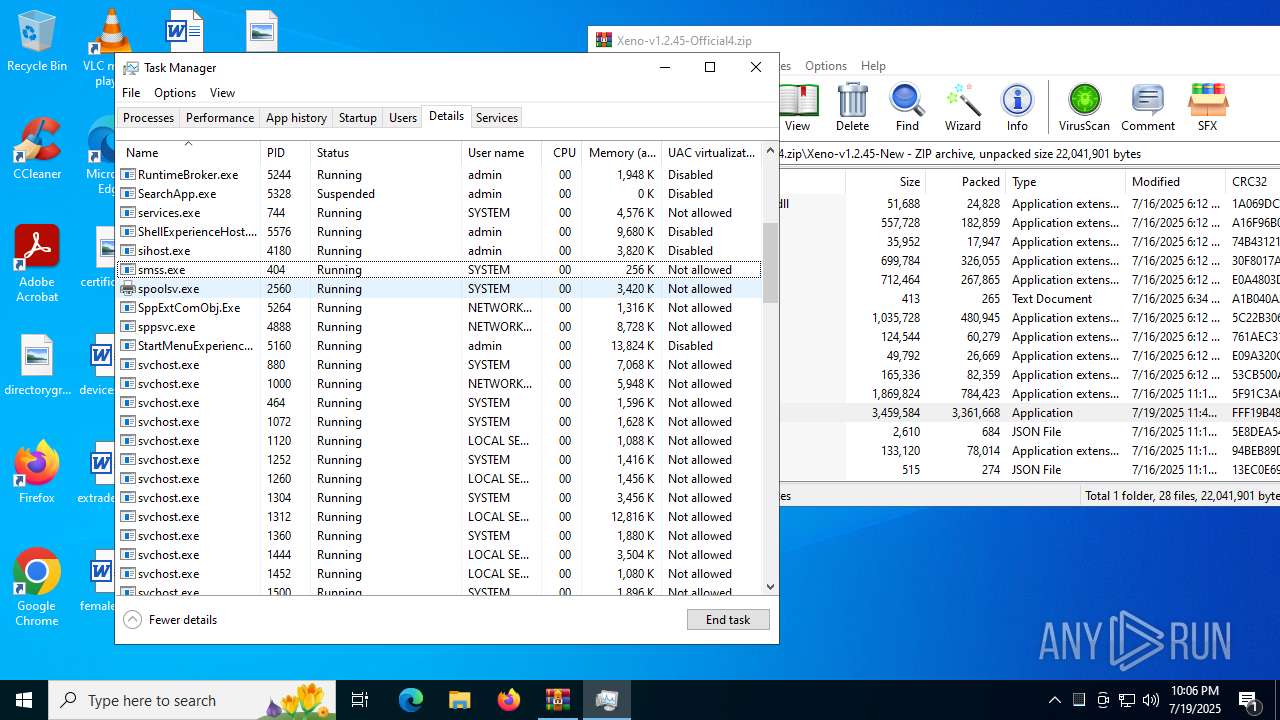Select svchost.exe with PID 1312

pos(439,517)
